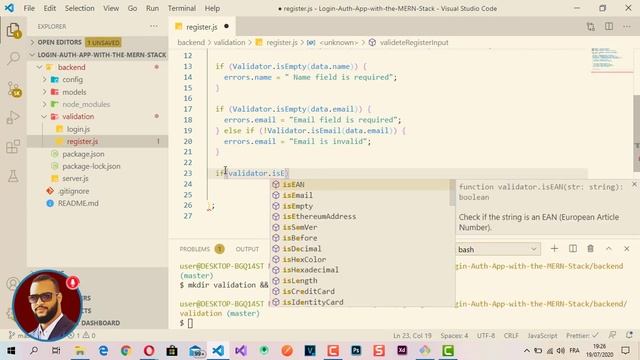The height and width of the screenshot is (360, 640).
Task: Open editor more actions menu
Action: 627,27
